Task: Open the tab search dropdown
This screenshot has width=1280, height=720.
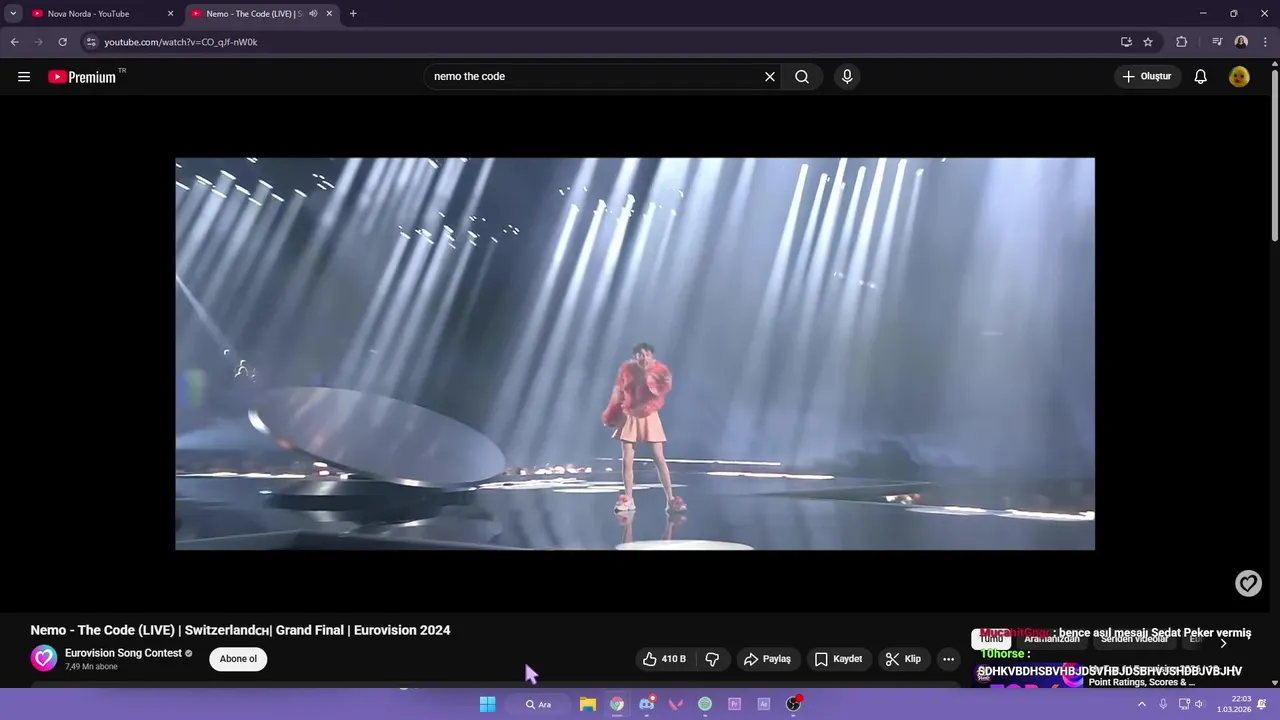Action: point(13,14)
